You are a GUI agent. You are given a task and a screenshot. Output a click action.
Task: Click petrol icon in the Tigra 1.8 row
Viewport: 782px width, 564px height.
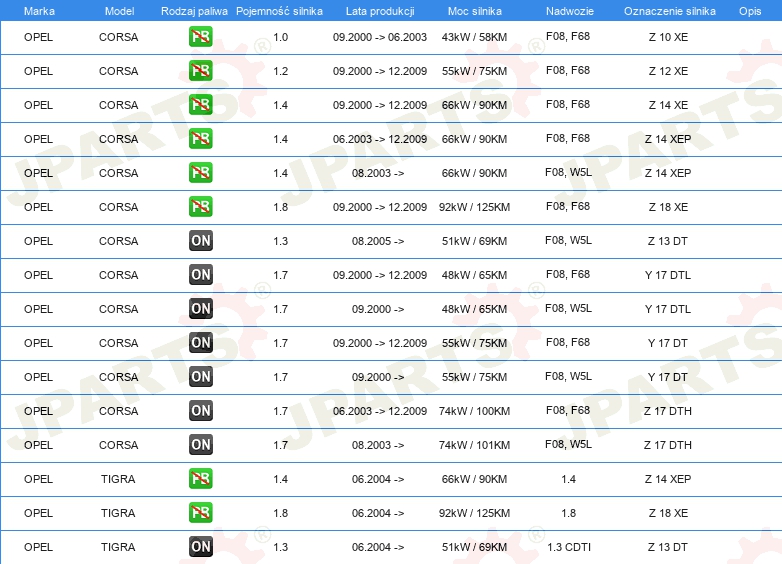(200, 513)
